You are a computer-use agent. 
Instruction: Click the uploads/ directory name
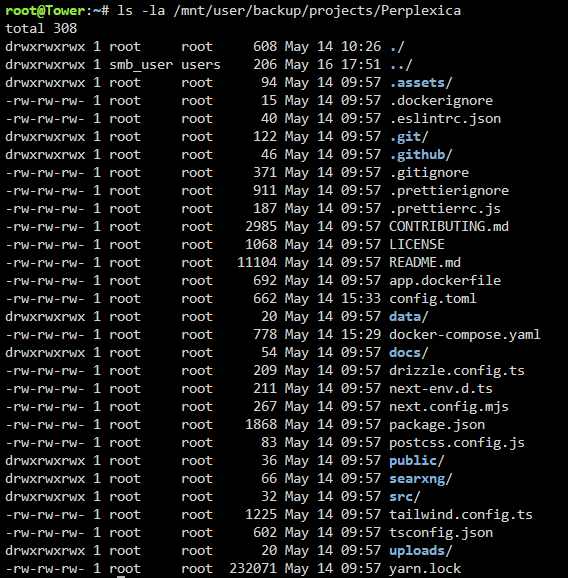[x=421, y=551]
